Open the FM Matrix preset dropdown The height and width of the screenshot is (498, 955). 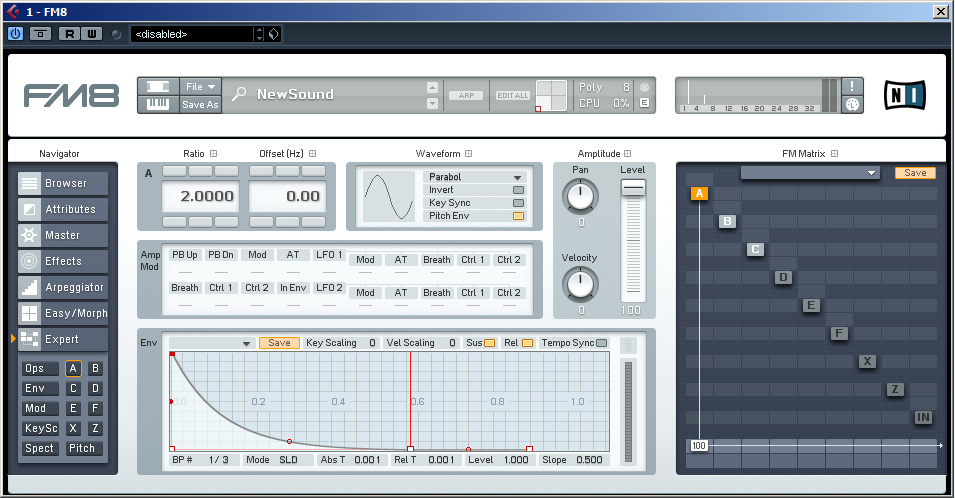811,173
